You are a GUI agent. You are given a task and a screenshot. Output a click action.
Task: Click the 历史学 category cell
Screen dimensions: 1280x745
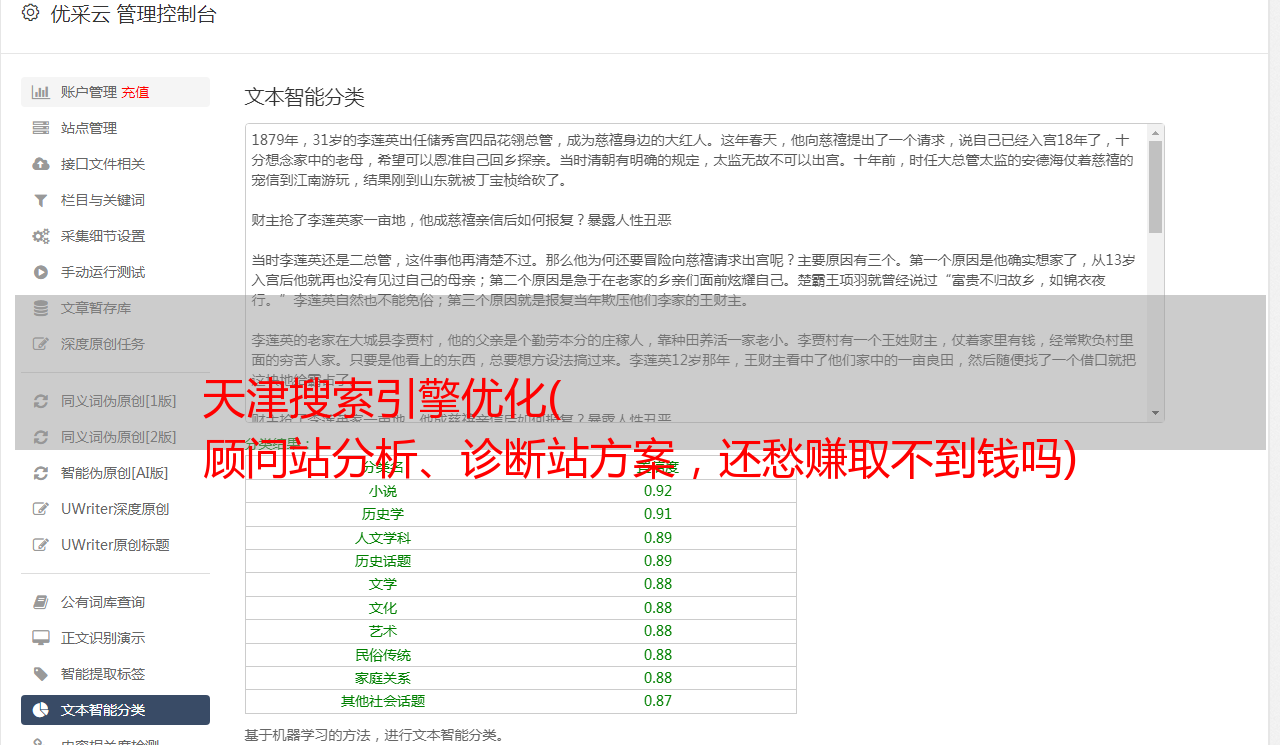[x=382, y=514]
